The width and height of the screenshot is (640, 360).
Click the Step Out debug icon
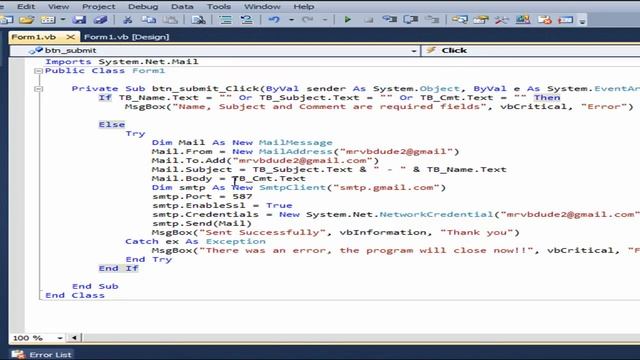[x=432, y=20]
